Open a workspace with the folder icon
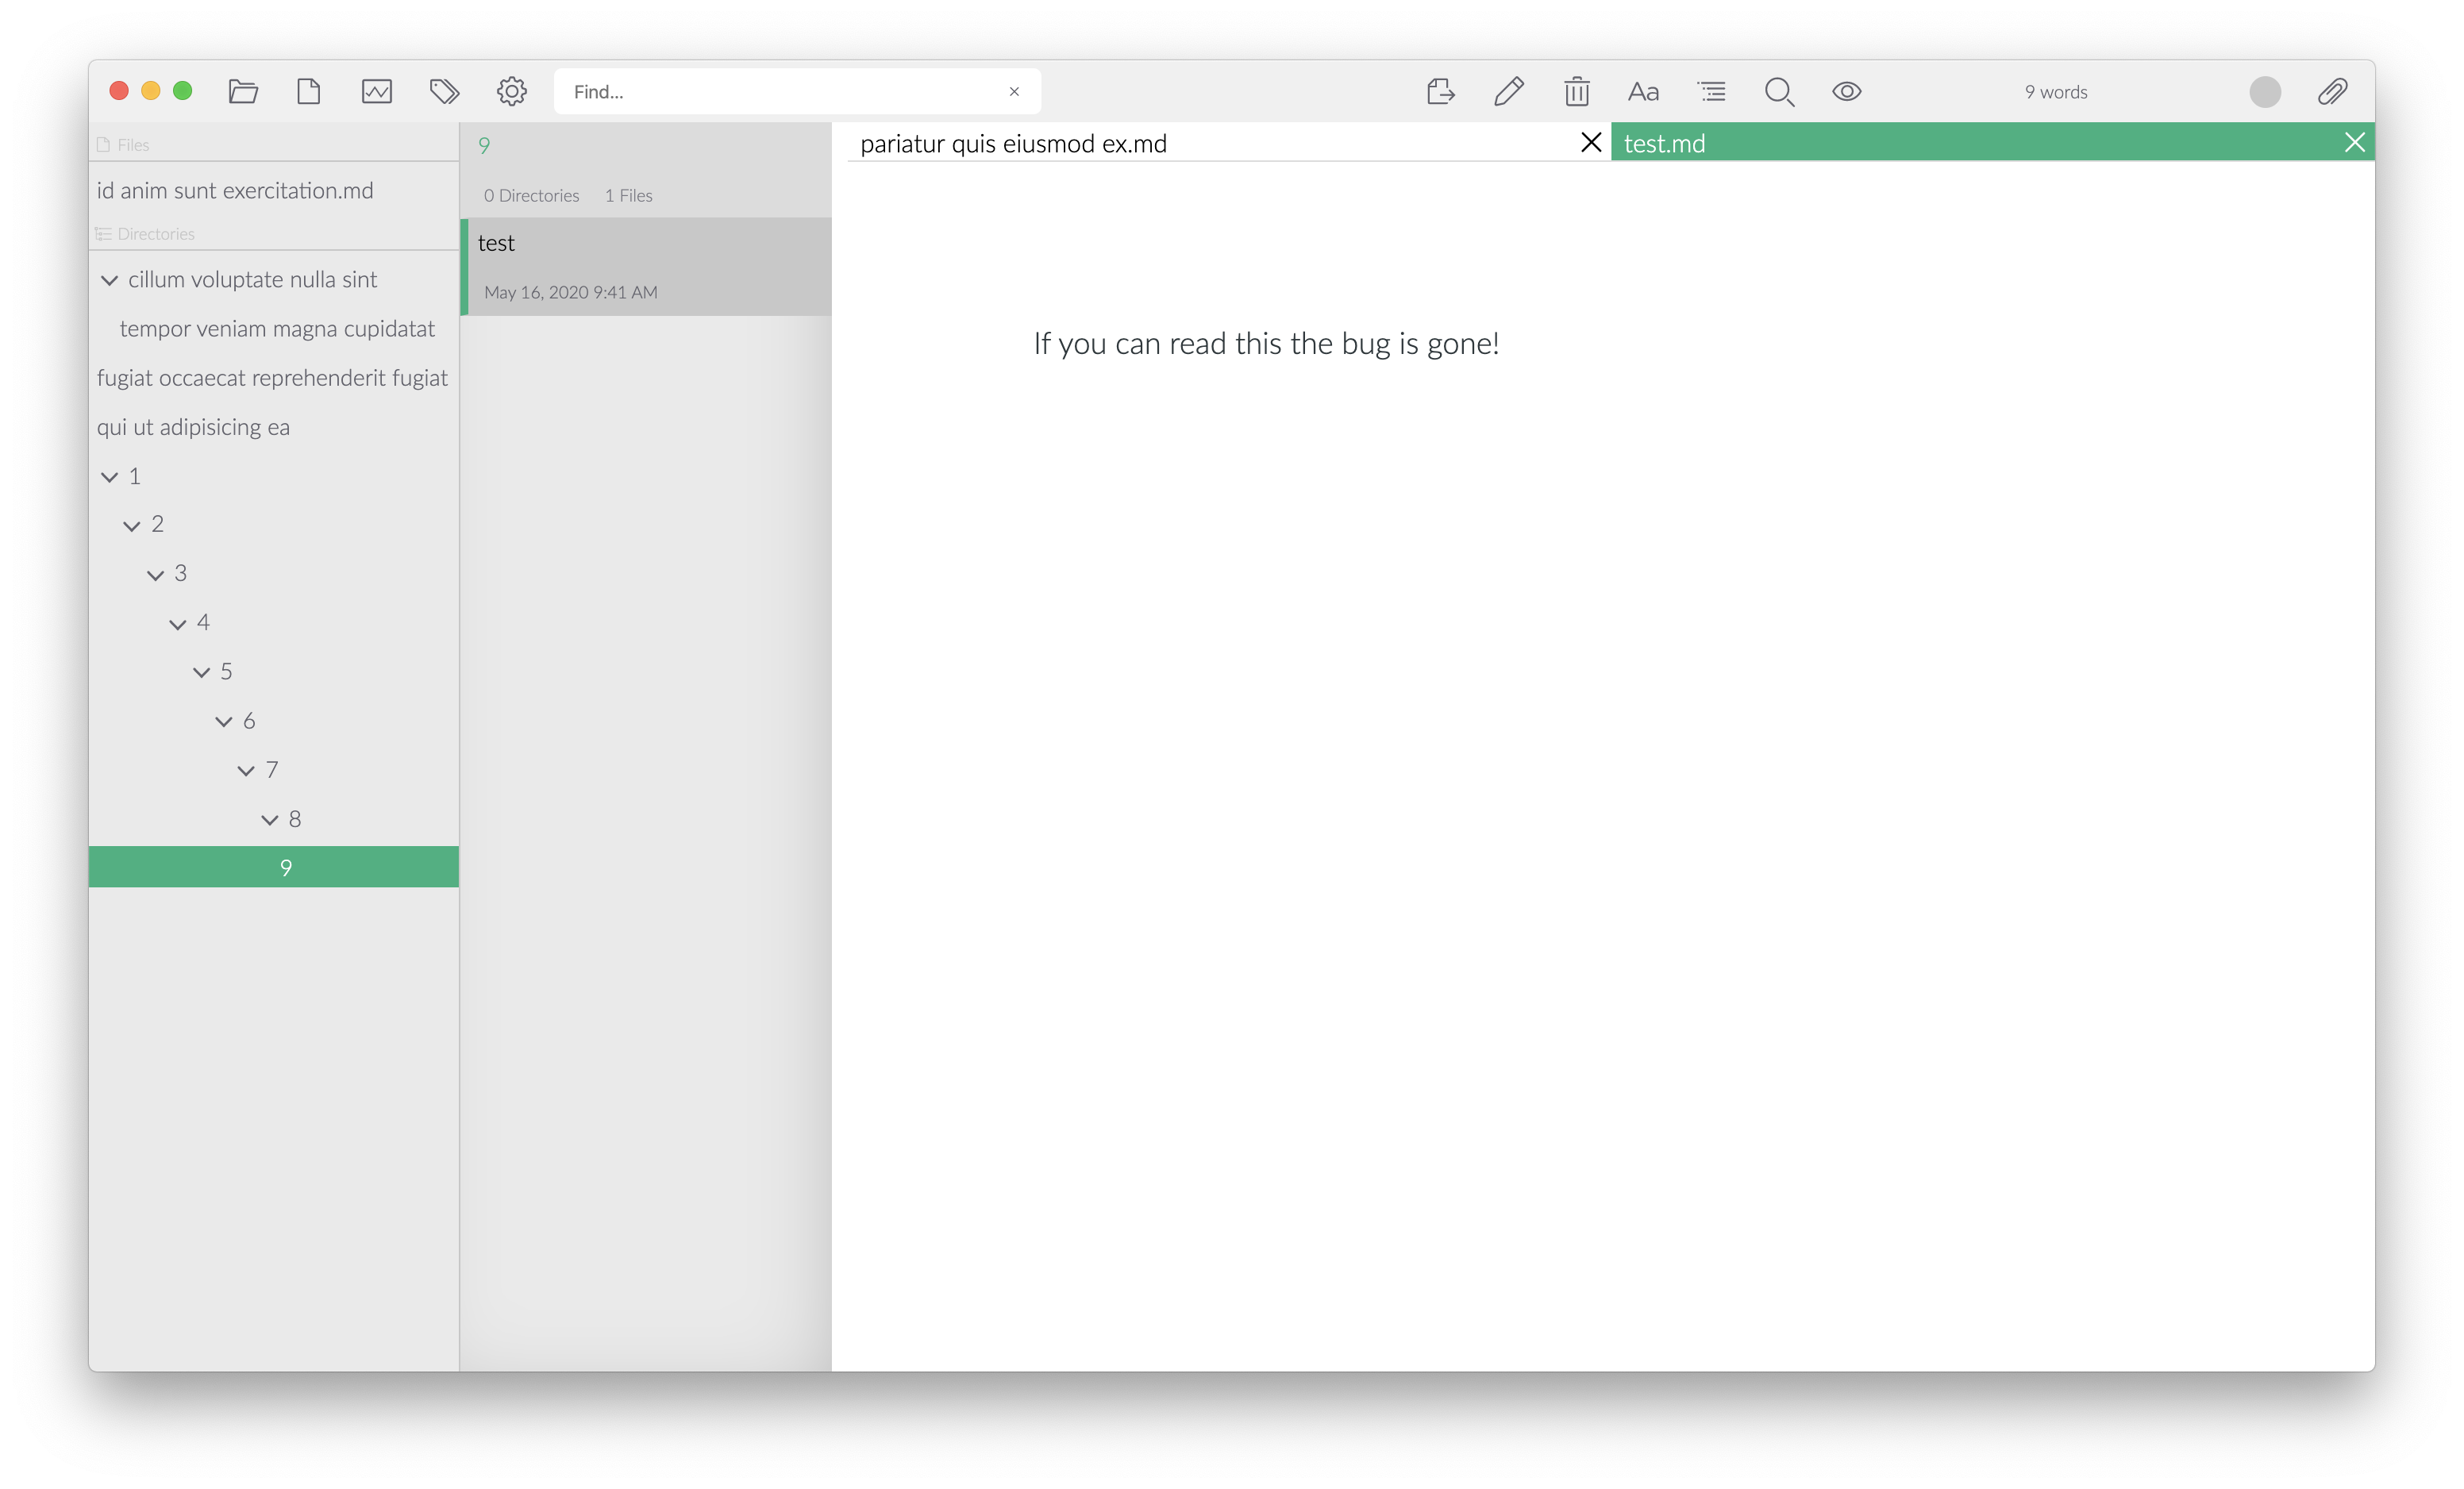Image resolution: width=2464 pixels, height=1489 pixels. pyautogui.click(x=243, y=91)
